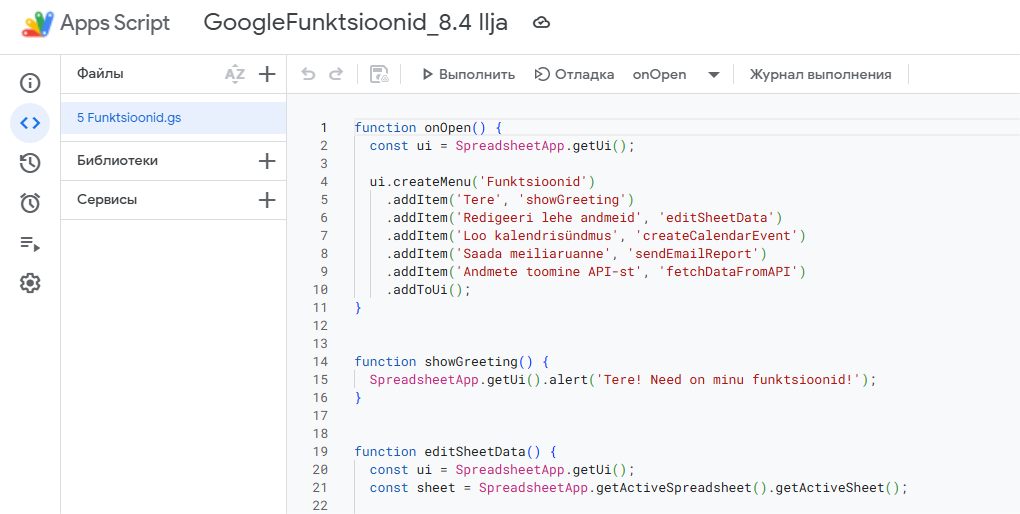Open Журнал выполнения execution log
The height and width of the screenshot is (514, 1020).
point(820,74)
